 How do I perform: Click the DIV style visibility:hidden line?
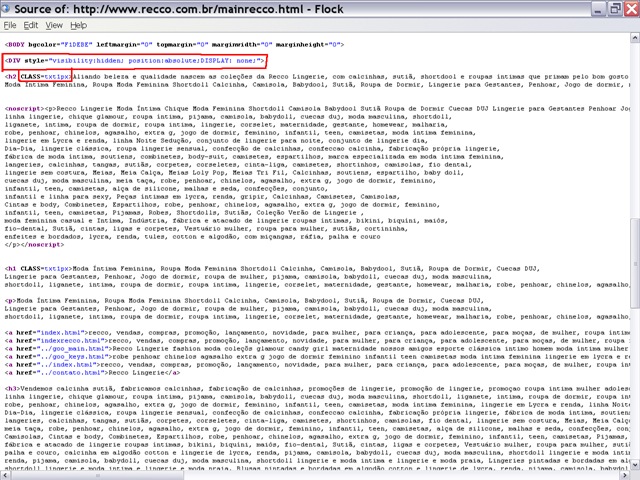(135, 61)
